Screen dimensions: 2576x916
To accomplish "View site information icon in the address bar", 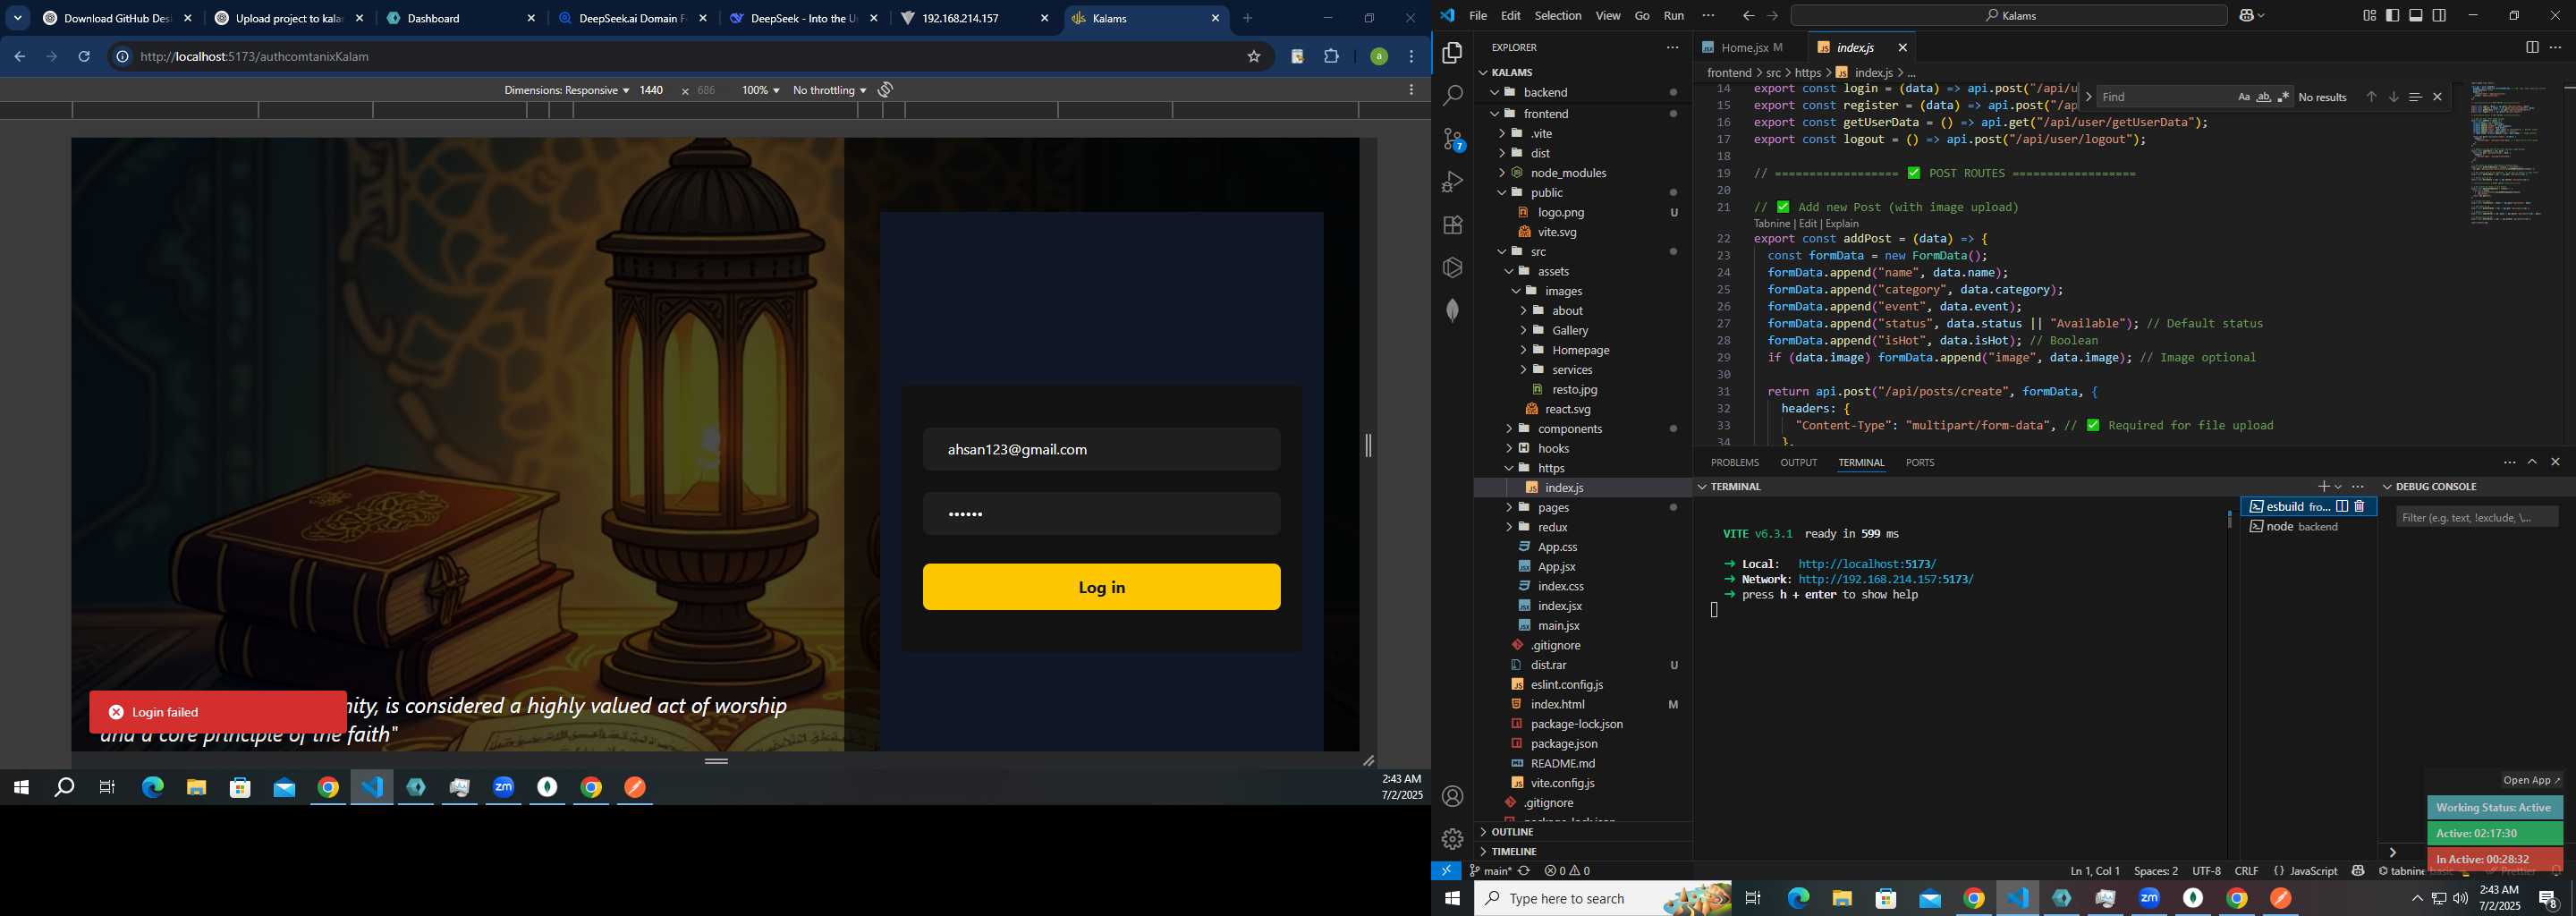I will click(122, 57).
